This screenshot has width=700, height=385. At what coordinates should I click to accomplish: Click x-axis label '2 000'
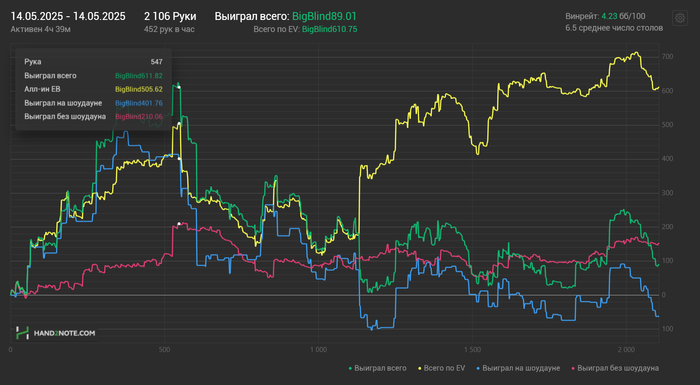626,350
